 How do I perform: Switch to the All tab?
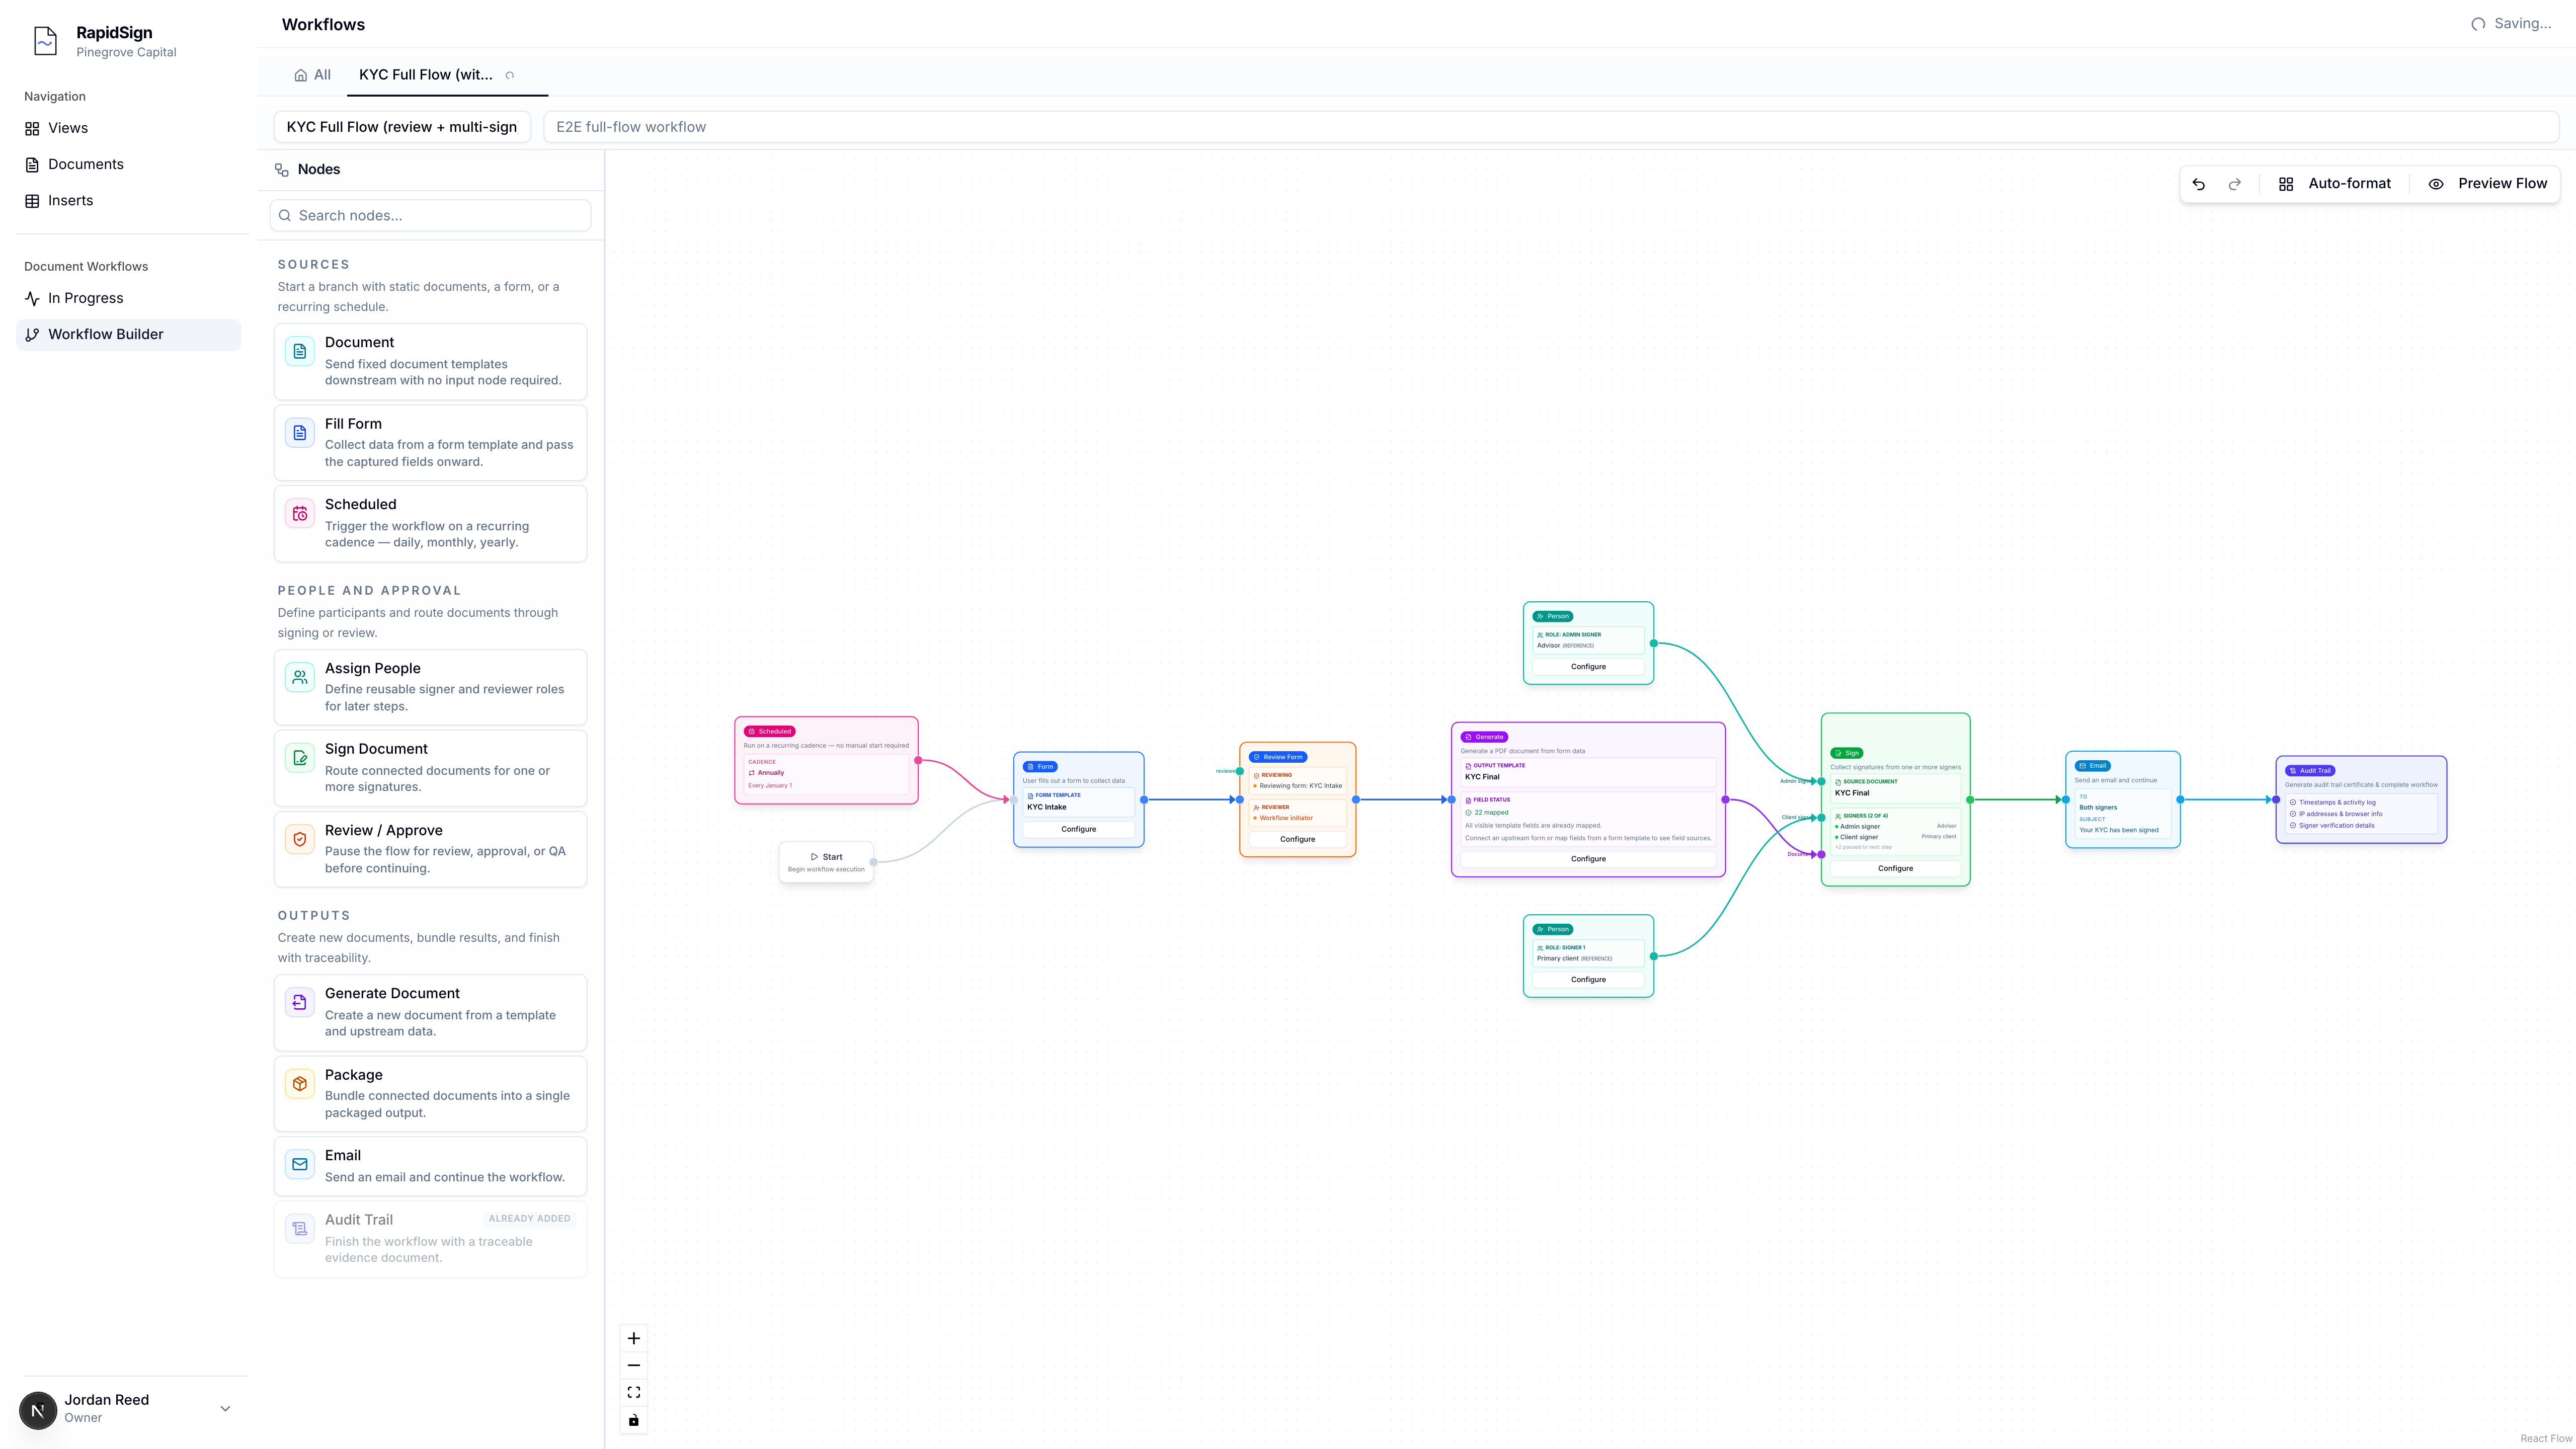click(x=312, y=75)
